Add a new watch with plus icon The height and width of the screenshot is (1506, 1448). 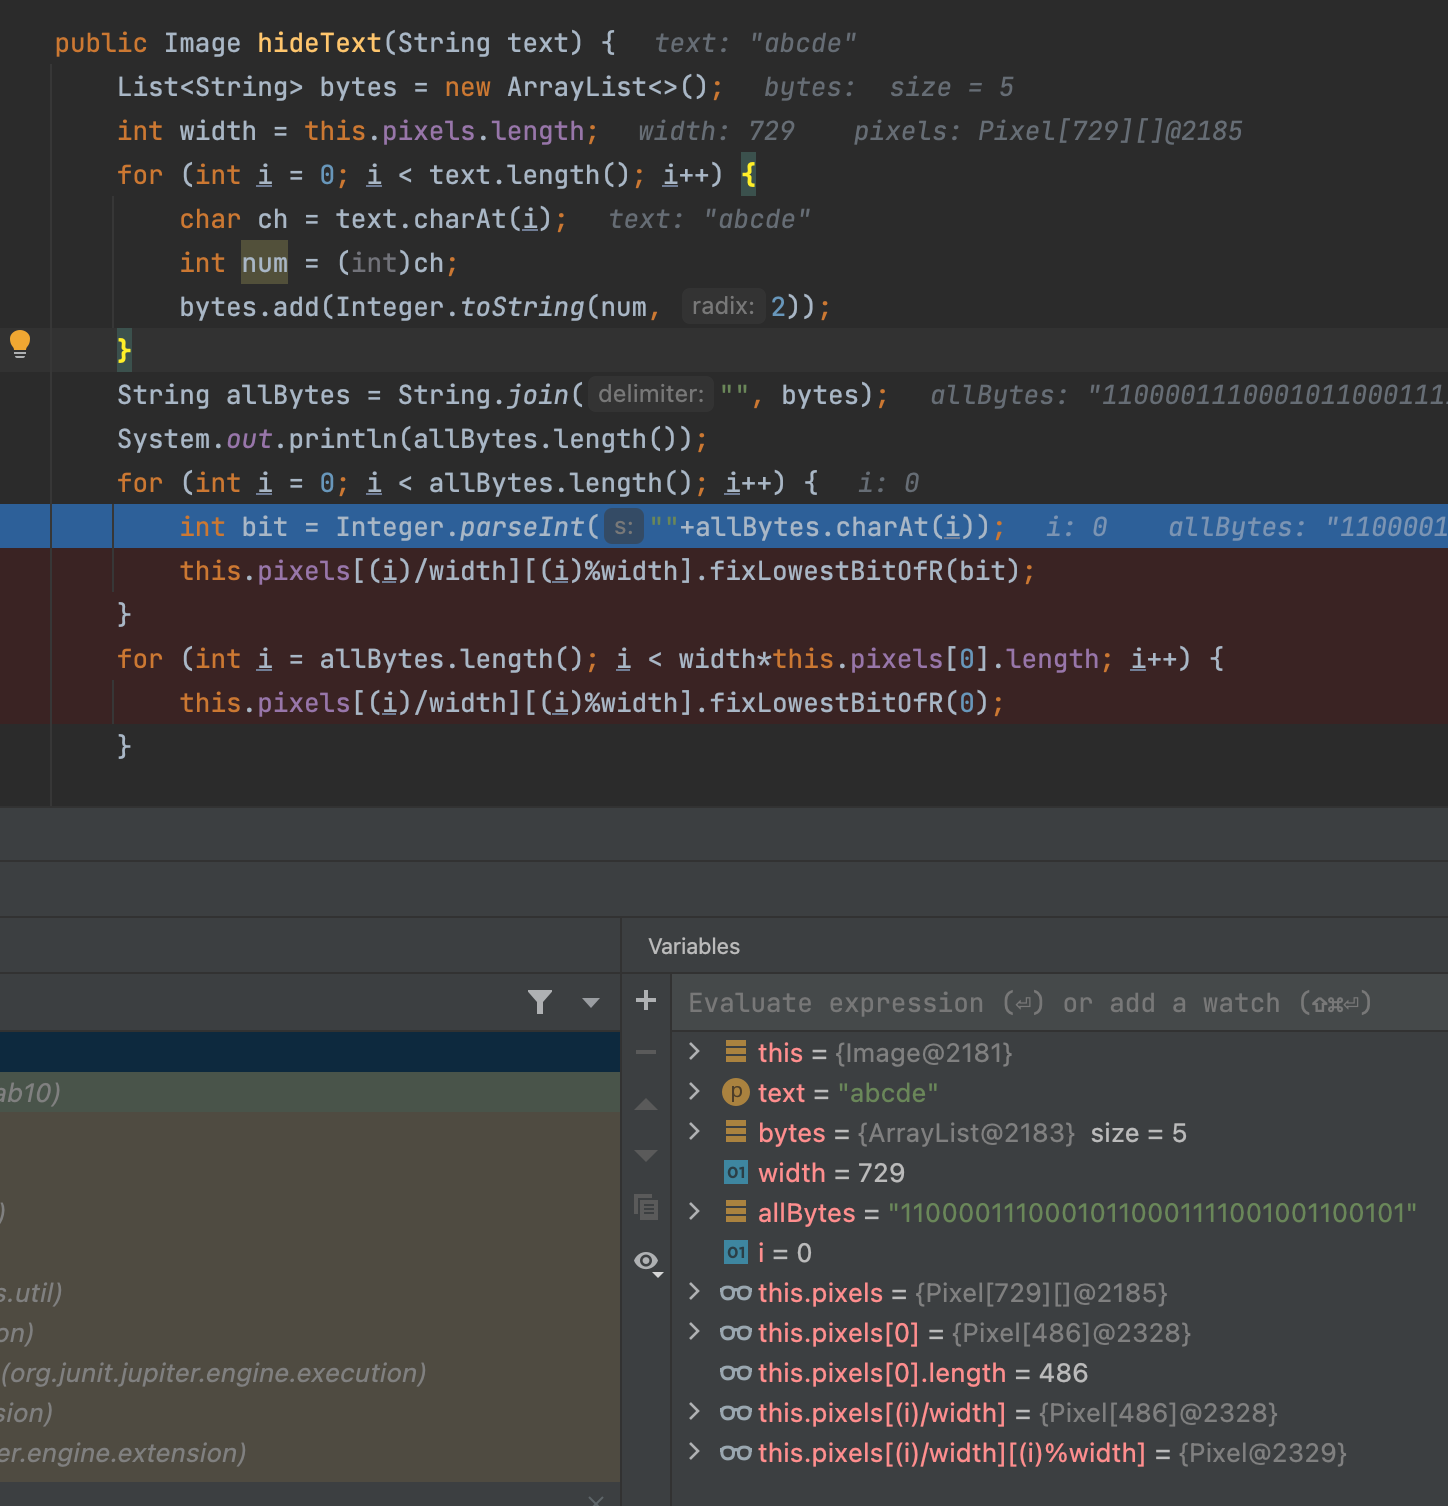point(646,1001)
